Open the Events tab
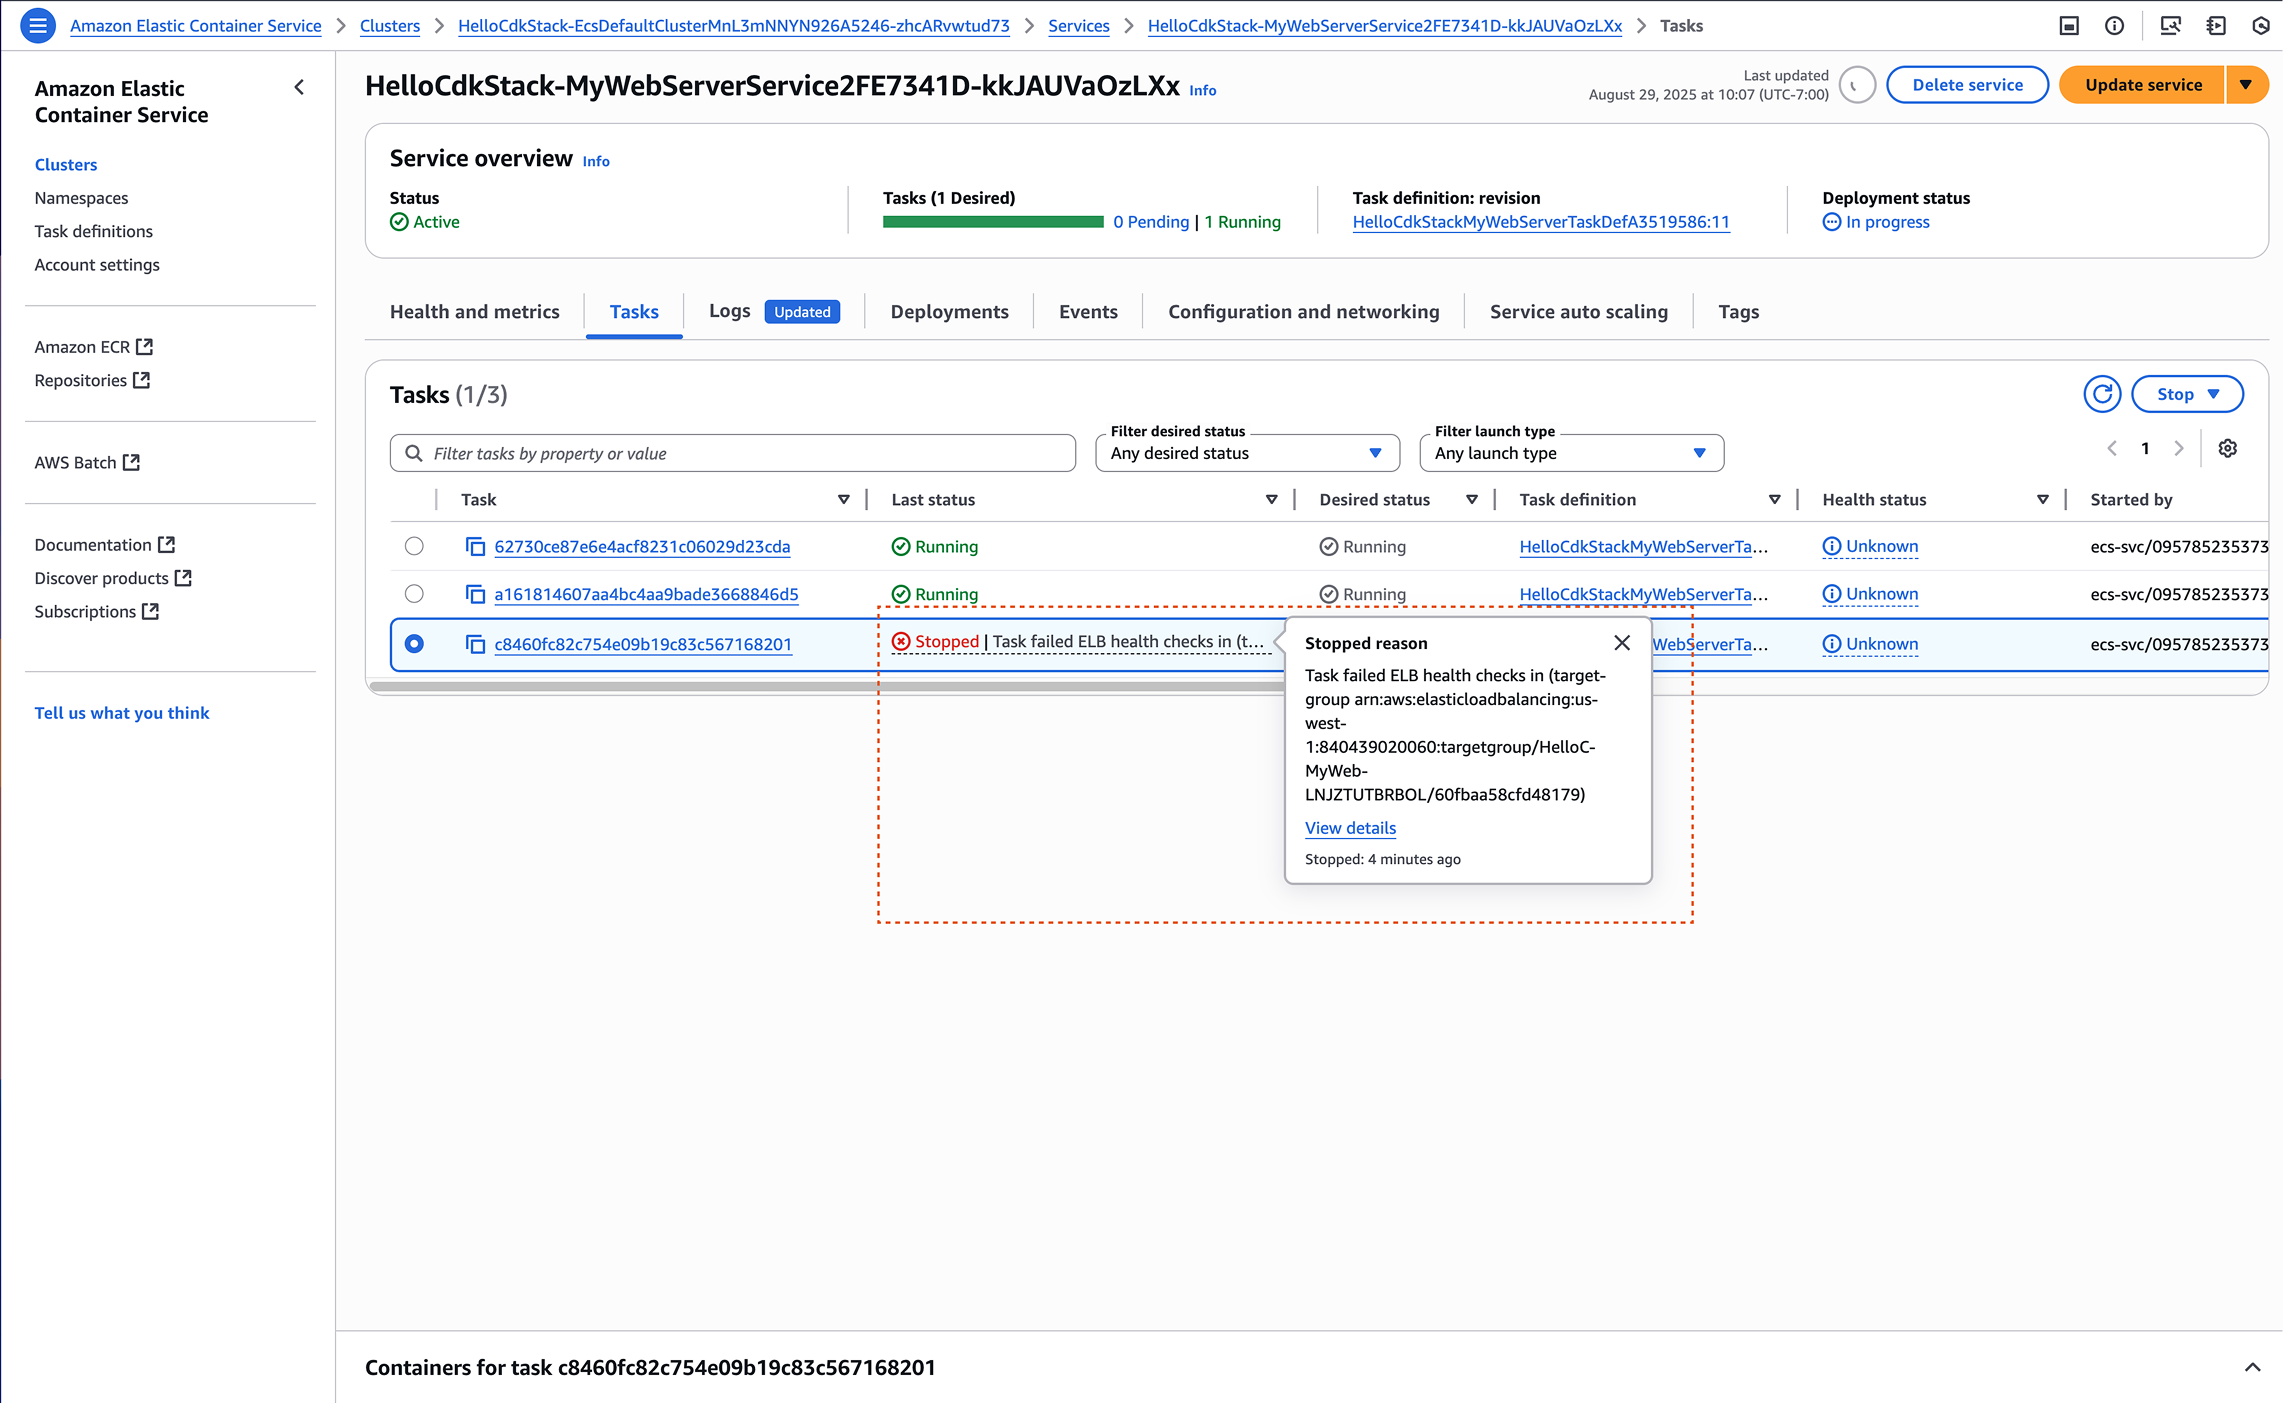Screen dimensions: 2283x1403 [1088, 312]
